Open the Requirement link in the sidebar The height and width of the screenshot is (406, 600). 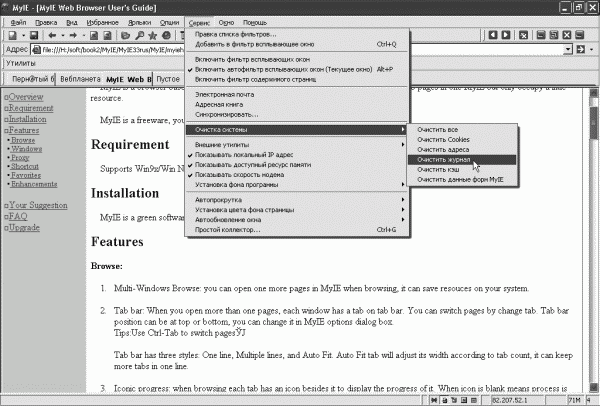point(31,108)
